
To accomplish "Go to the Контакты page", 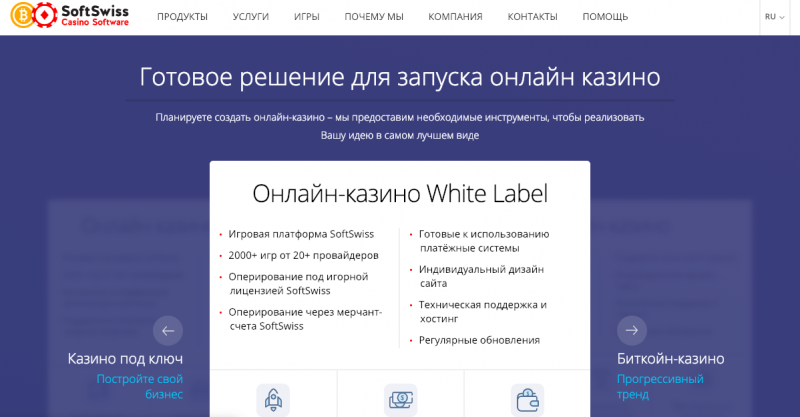I will point(532,17).
